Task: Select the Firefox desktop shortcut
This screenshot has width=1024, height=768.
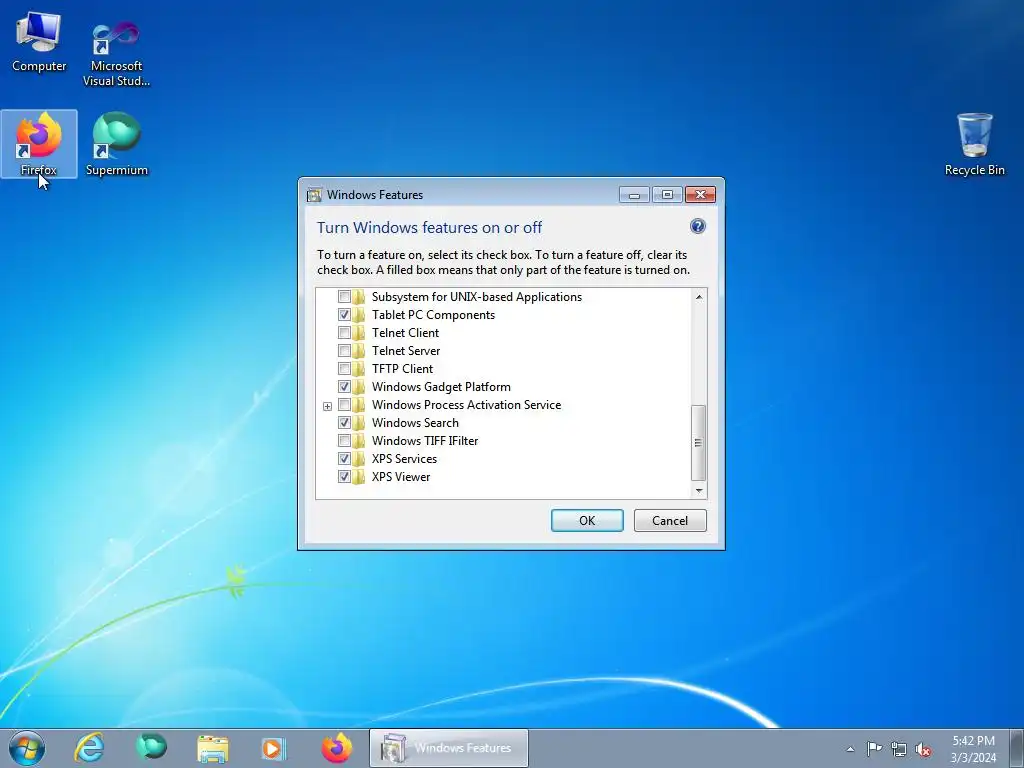Action: coord(39,144)
